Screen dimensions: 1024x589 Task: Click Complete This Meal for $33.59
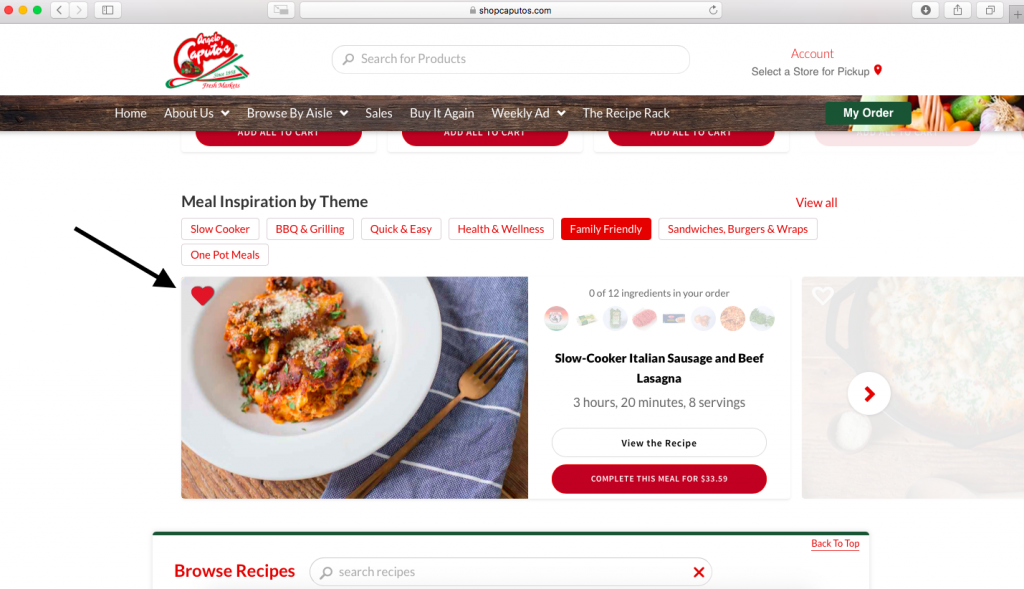pyautogui.click(x=659, y=479)
